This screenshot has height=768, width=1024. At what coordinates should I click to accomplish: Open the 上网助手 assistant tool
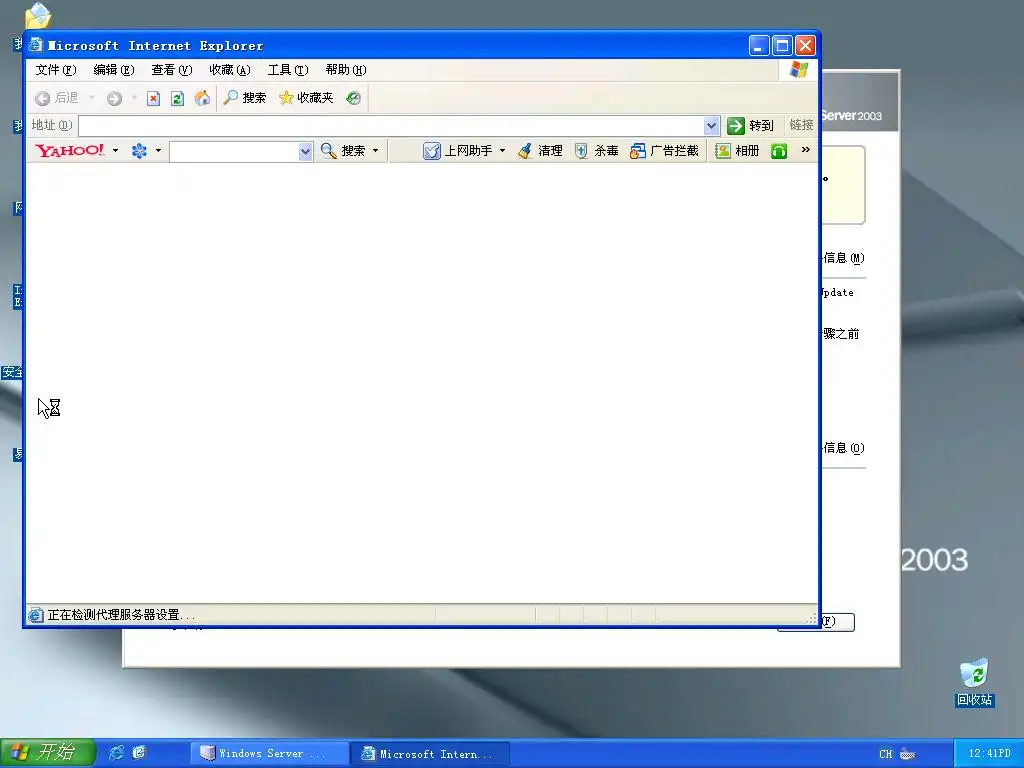tap(458, 151)
